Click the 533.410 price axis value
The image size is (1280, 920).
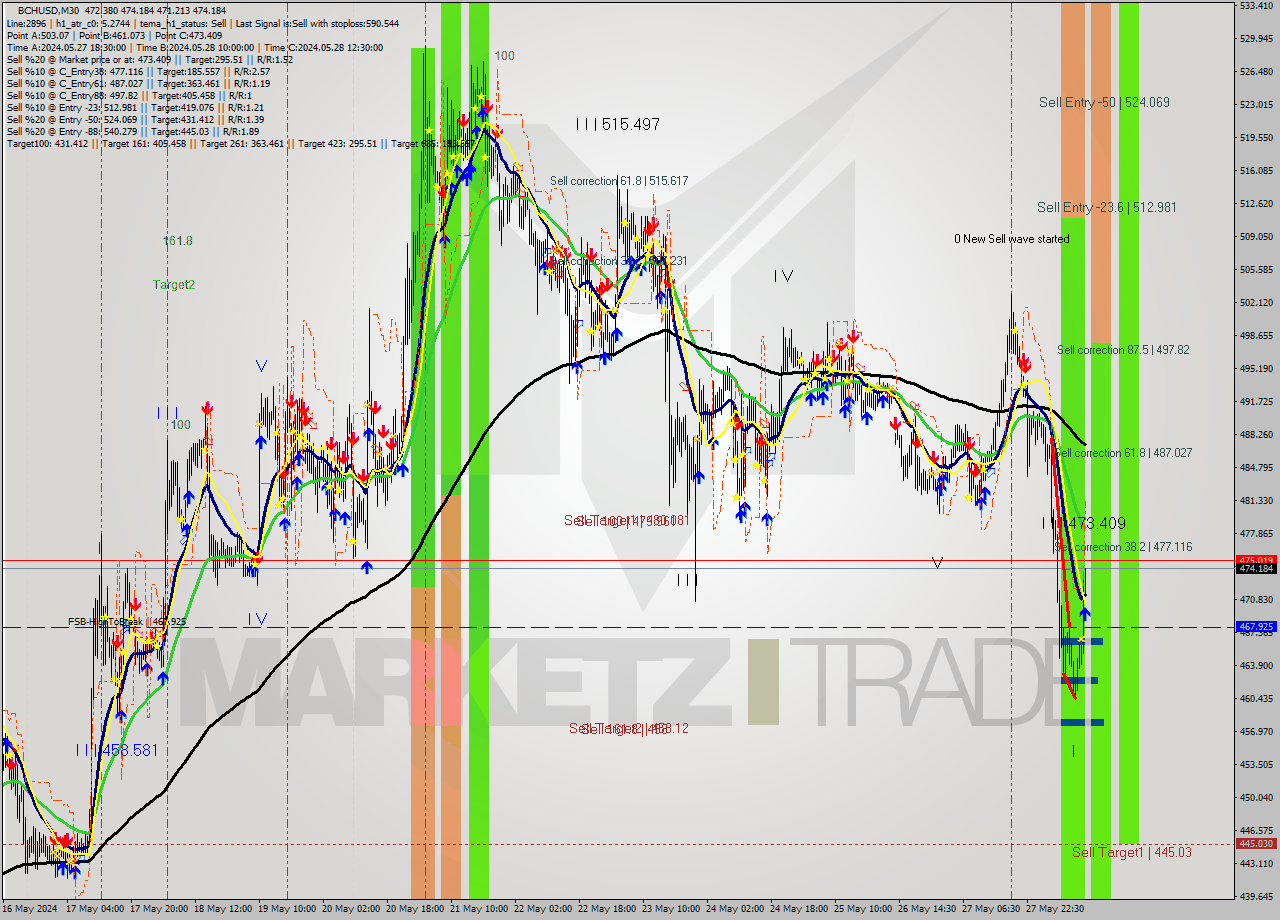click(1257, 6)
